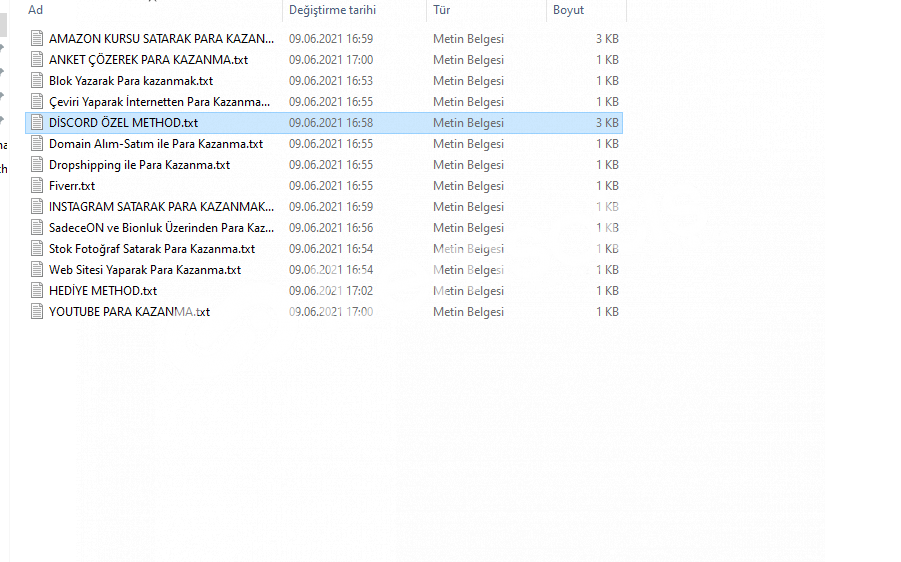Click Metin Belgesi type in YOUTUBE PARA KAZANMA row
Viewport: 901px width, 562px height.
(x=468, y=311)
